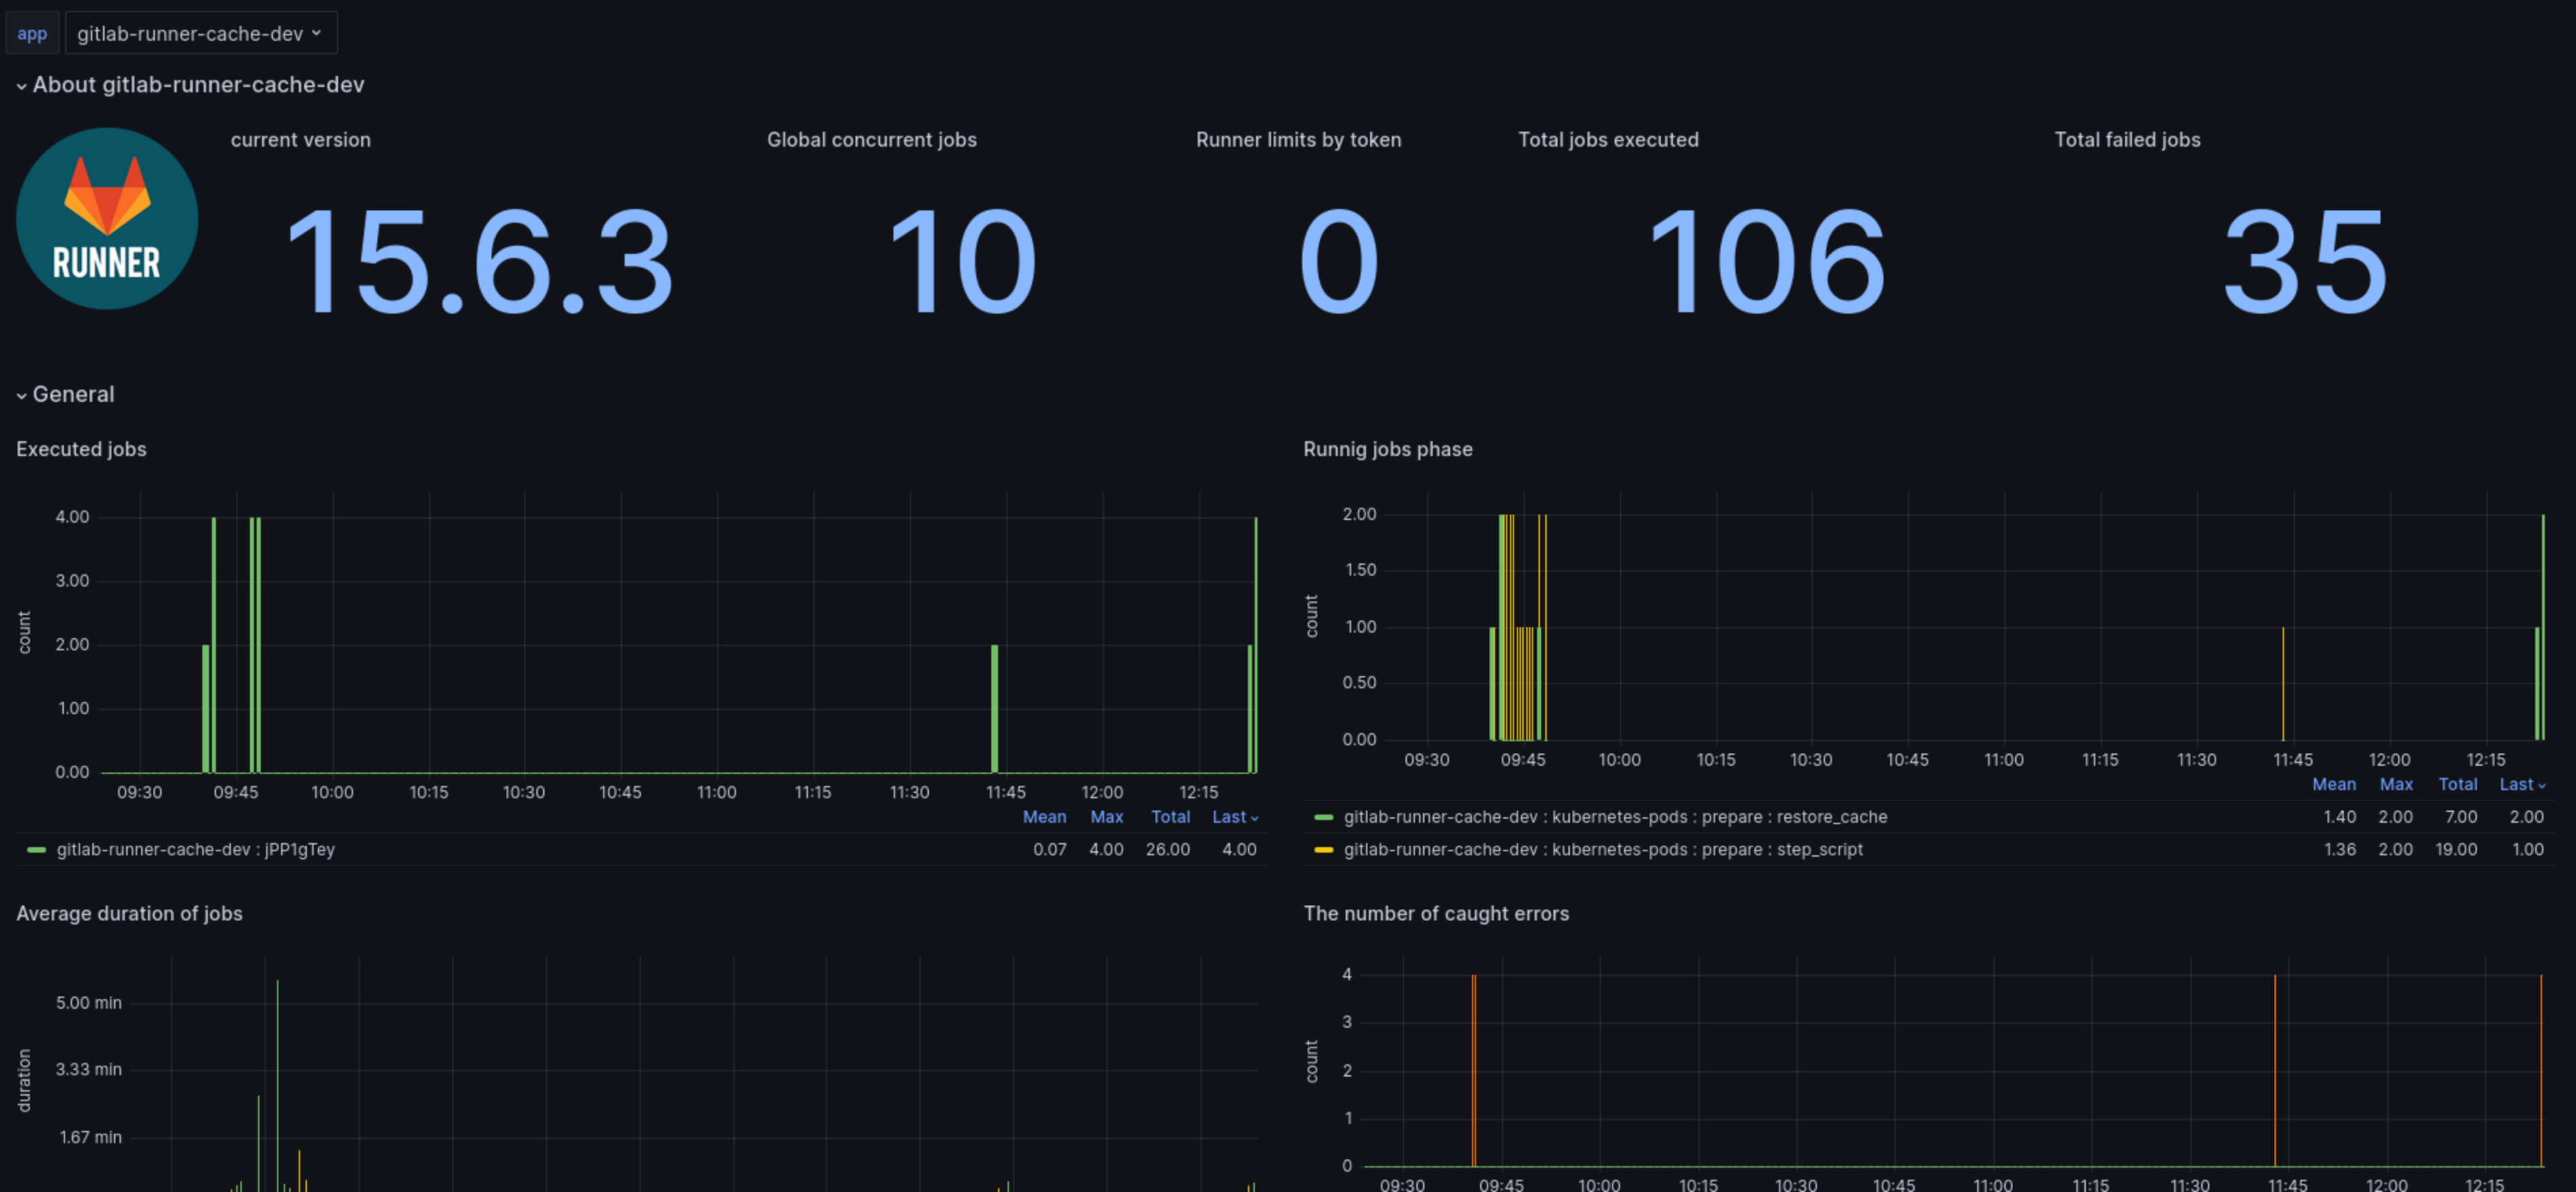Sort Runnig jobs phase legend by Total
The height and width of the screenshot is (1192, 2576).
click(2457, 785)
